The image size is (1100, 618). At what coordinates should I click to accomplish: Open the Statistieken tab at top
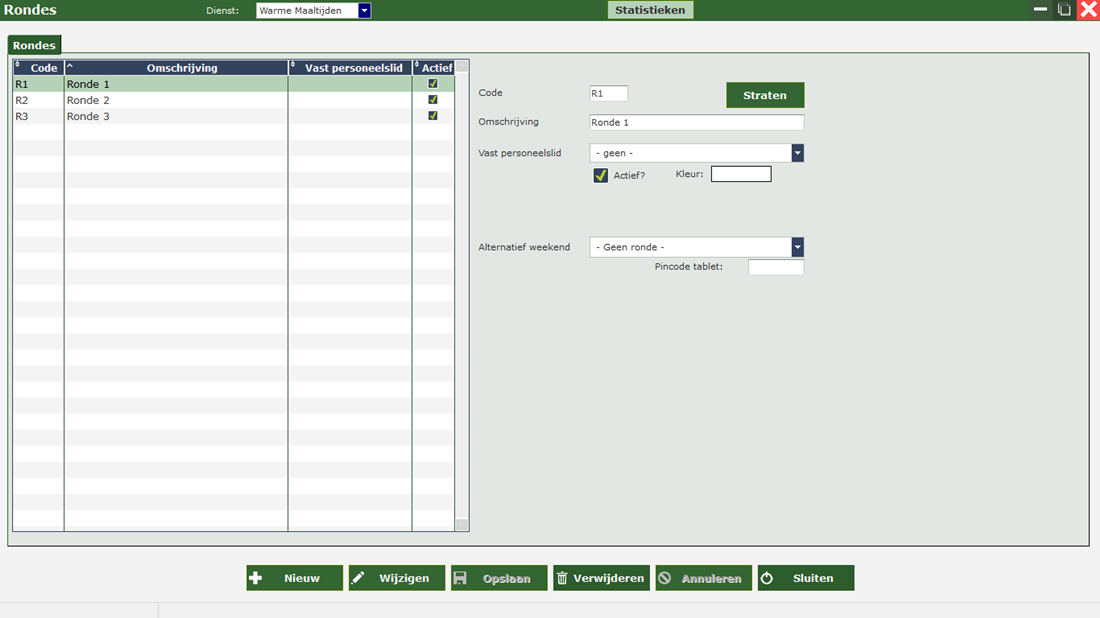coord(650,10)
